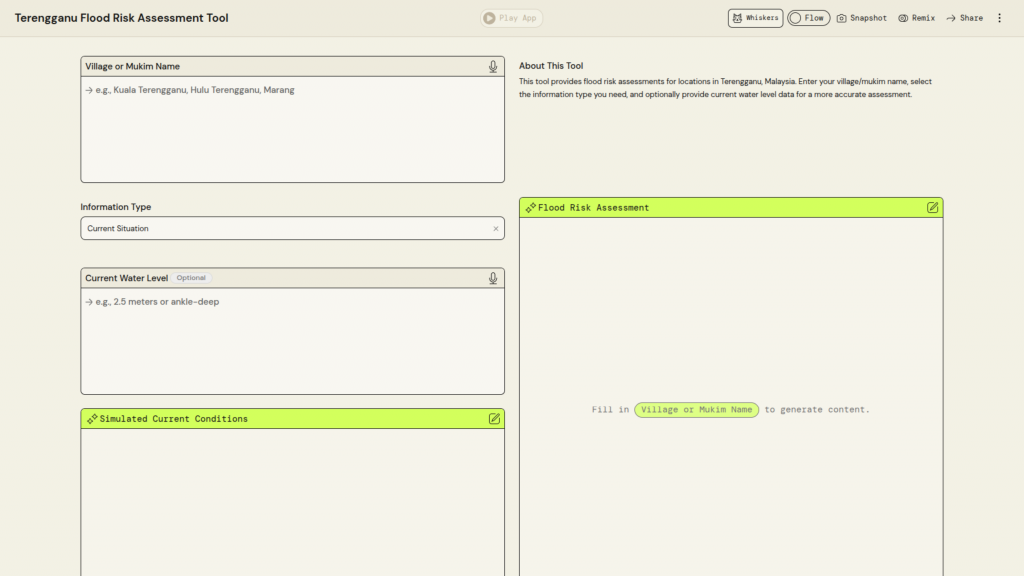Click the Simulated Current Conditions header bar
1024x576 pixels.
pyautogui.click(x=280, y=419)
